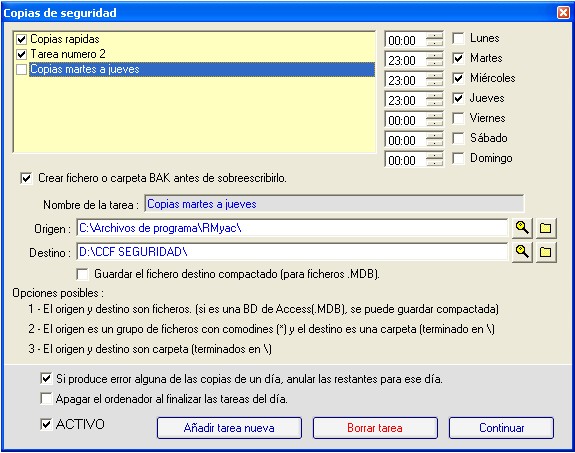Decrease the Viernes time with down spinner
575x453 pixels.
click(435, 123)
